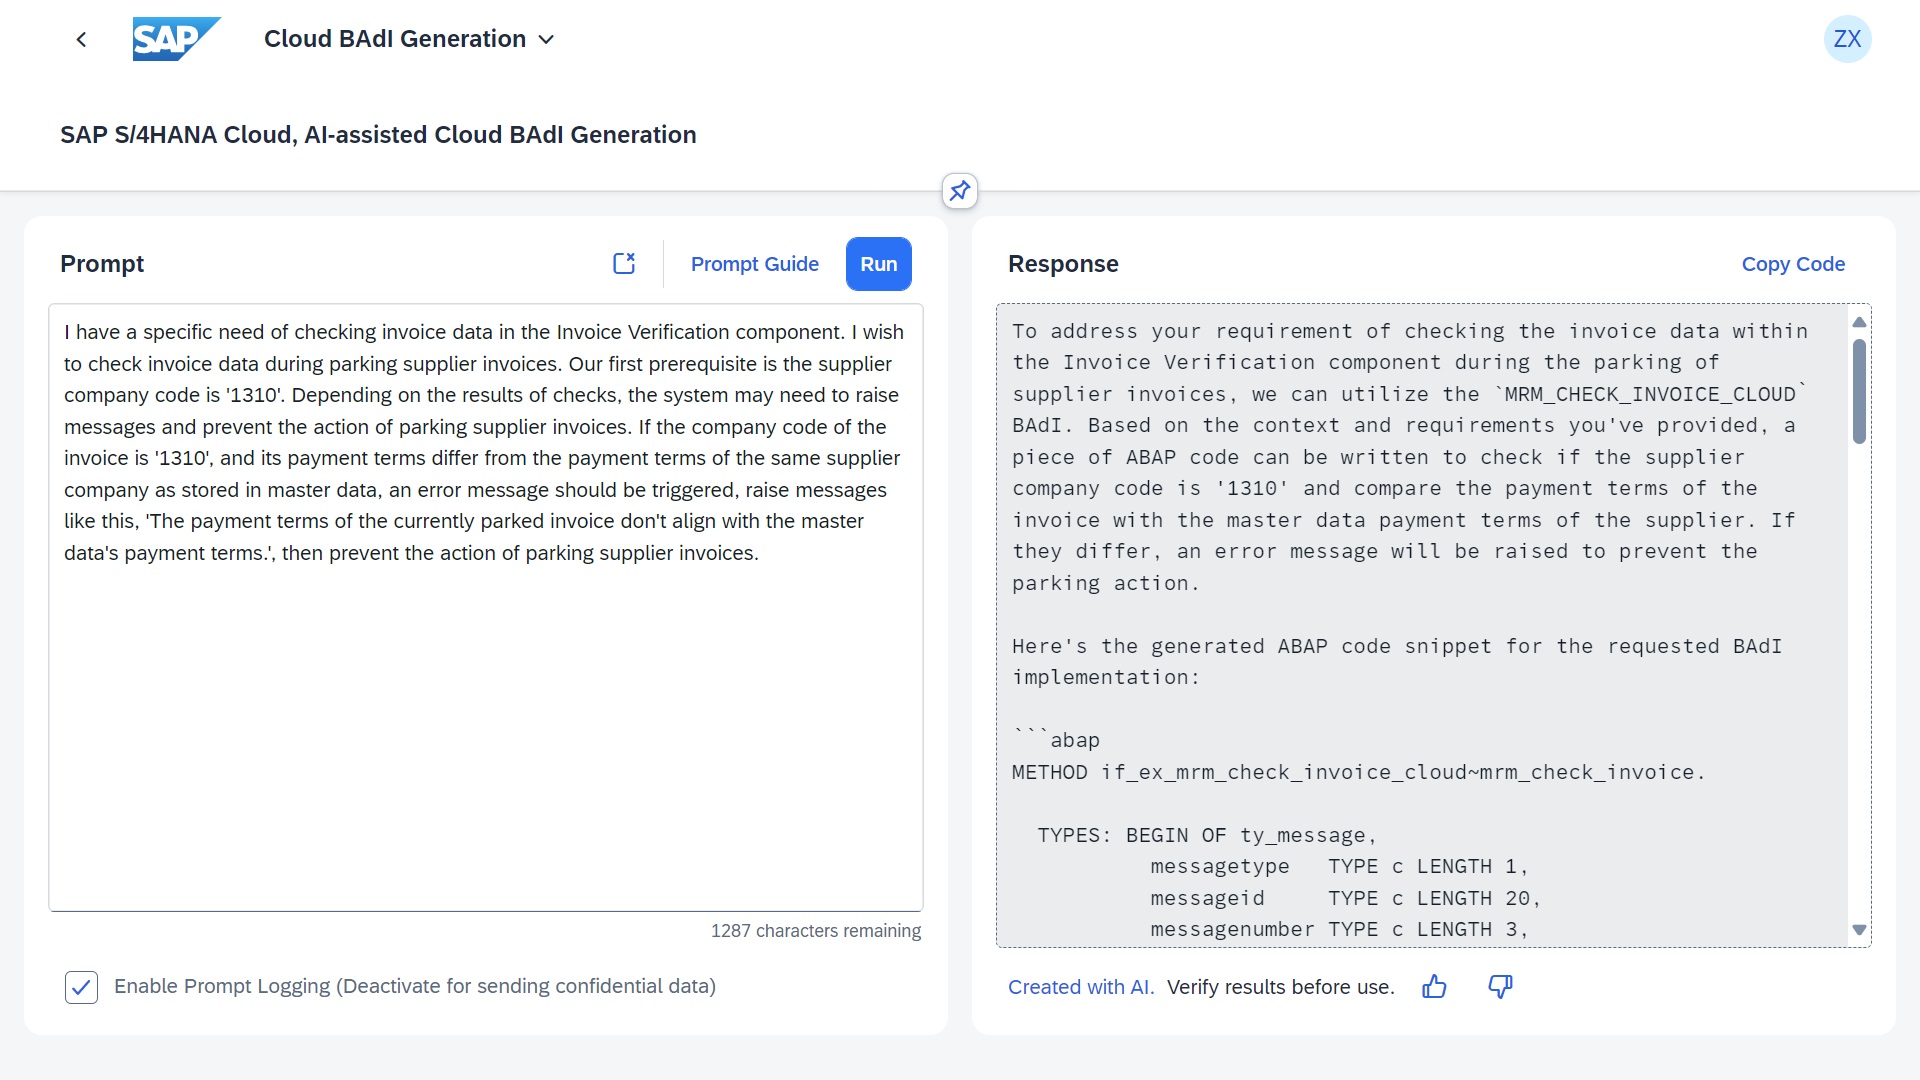Screen dimensions: 1920x1080
Task: Click the response scrollbar down arrow
Action: pos(1859,929)
